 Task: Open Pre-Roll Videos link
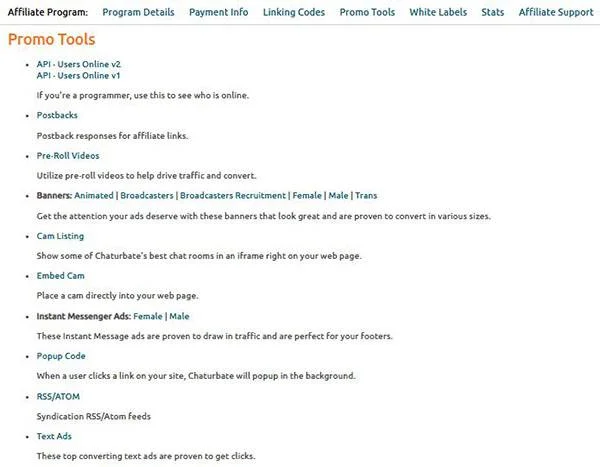point(68,156)
